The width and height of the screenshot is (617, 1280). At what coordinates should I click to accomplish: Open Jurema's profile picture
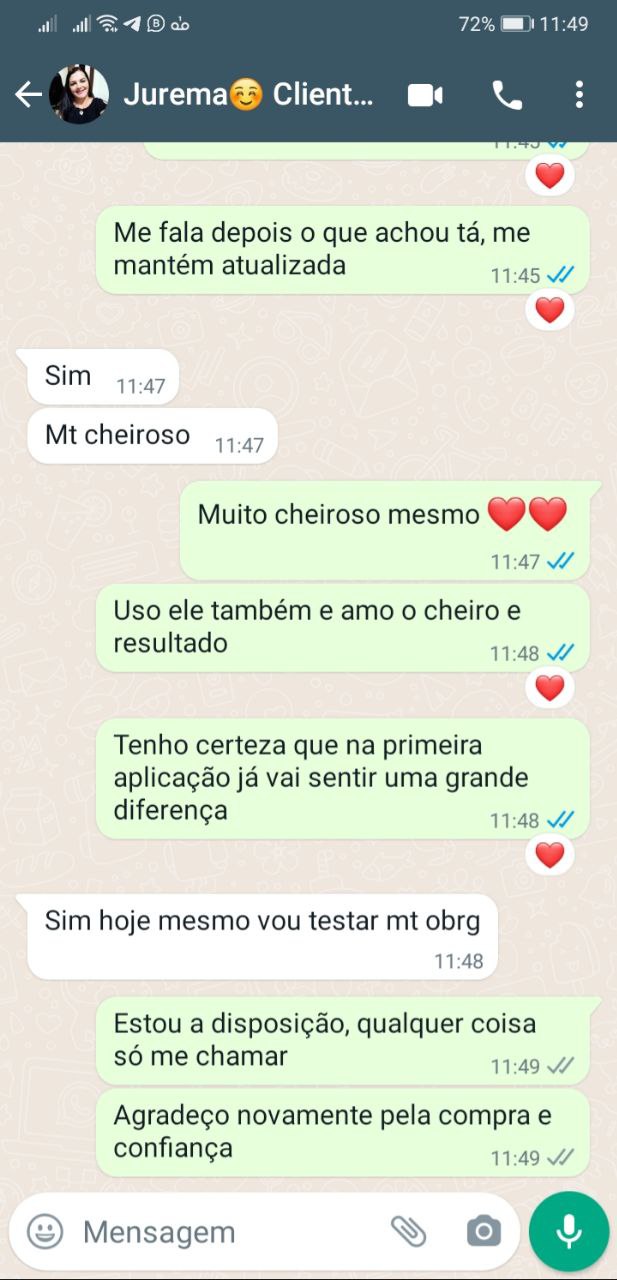coord(79,95)
